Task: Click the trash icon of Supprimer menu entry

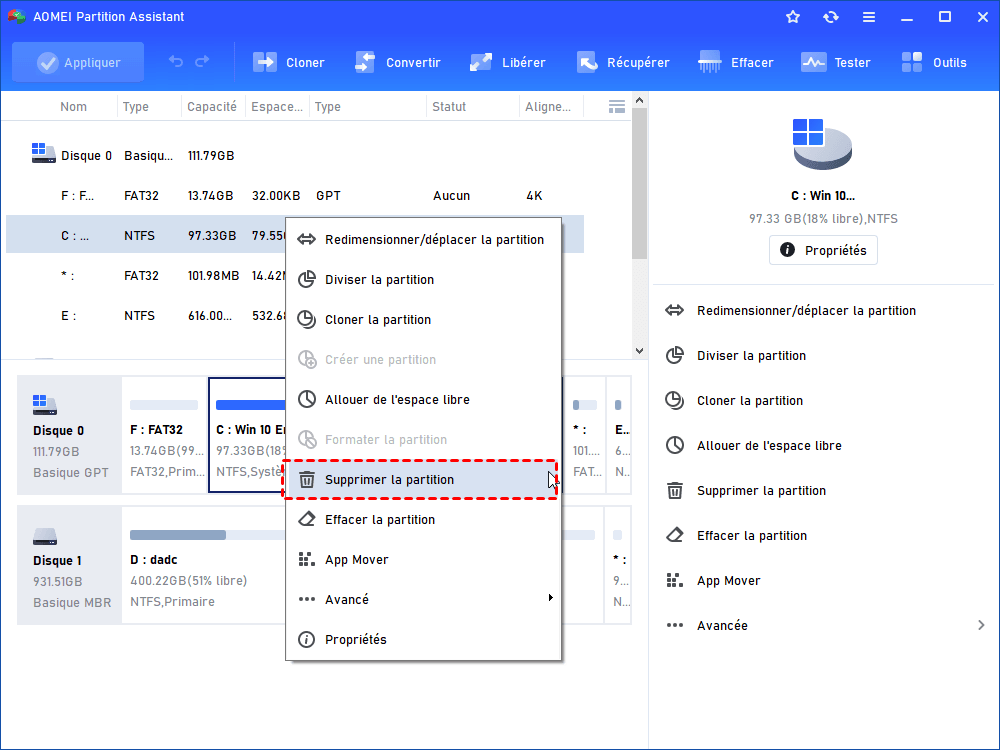Action: click(307, 479)
